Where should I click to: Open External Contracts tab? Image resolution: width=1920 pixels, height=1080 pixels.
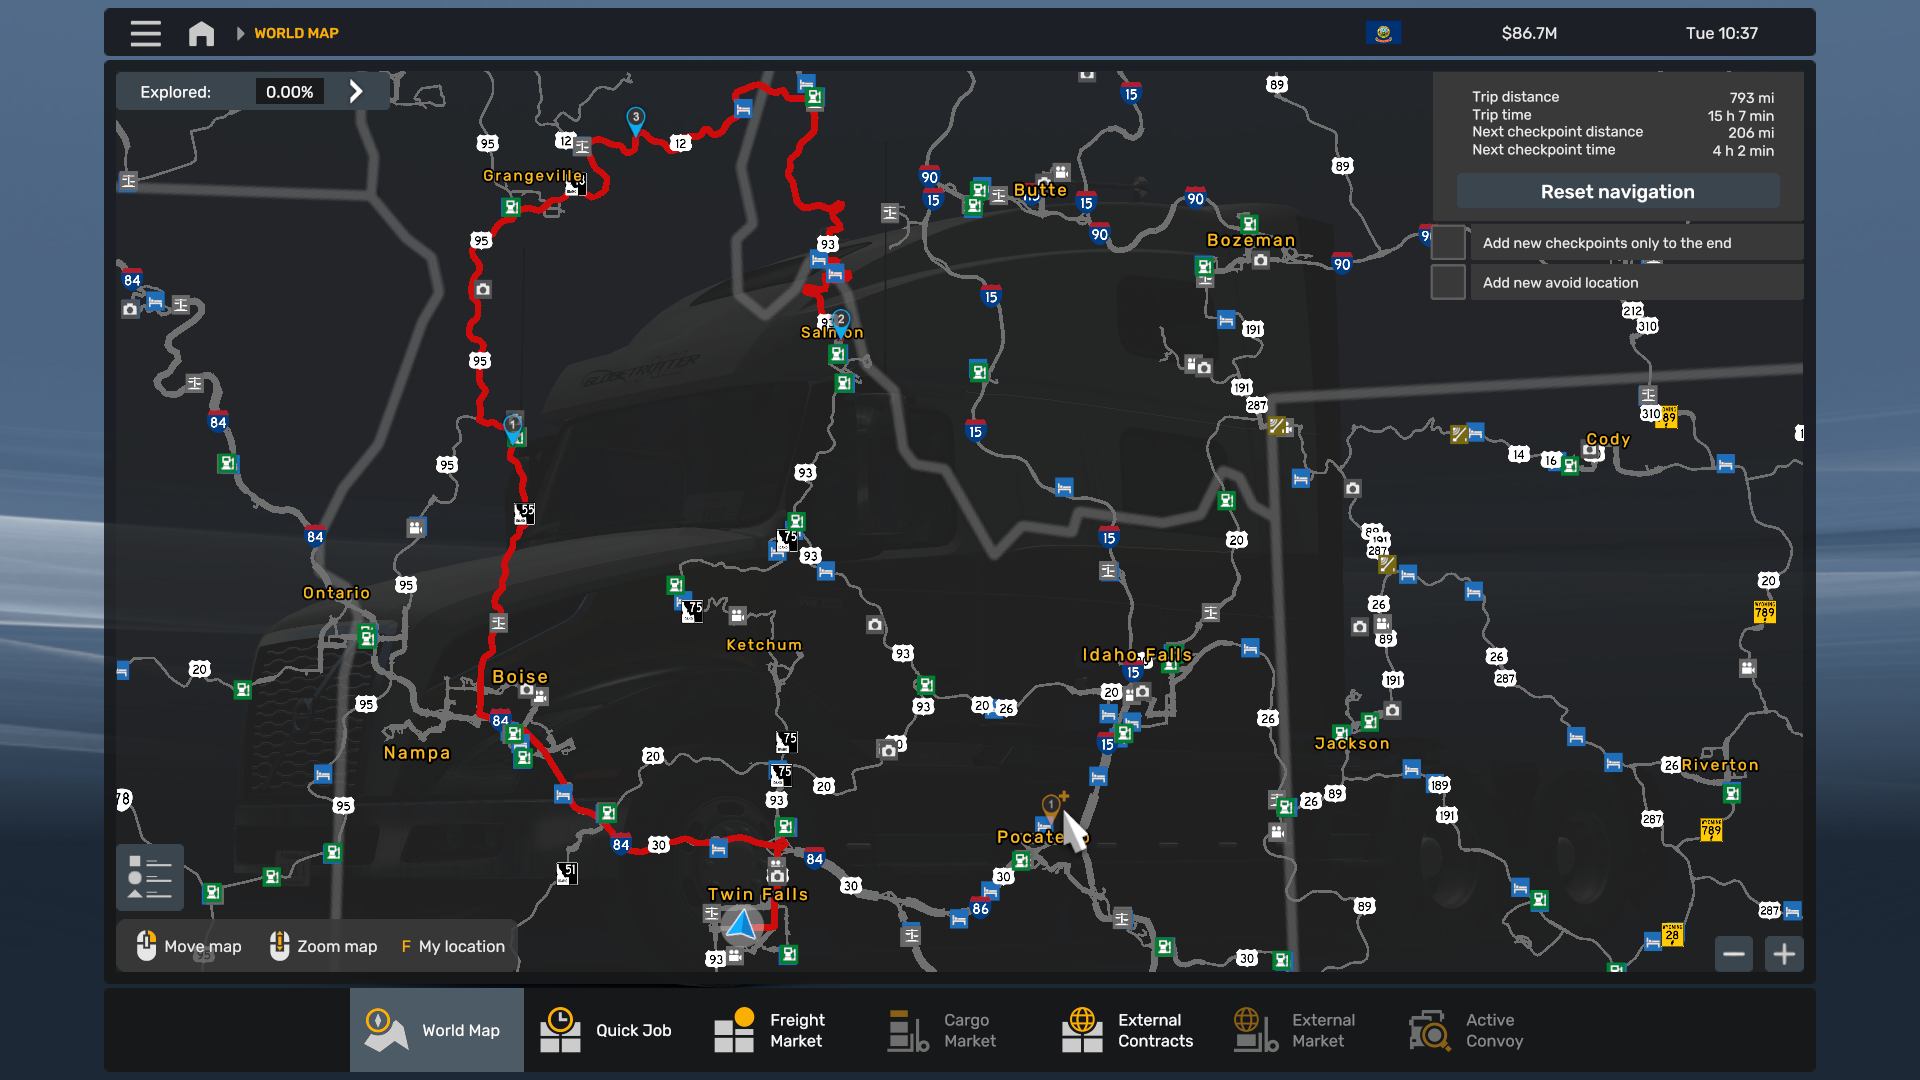pyautogui.click(x=1130, y=1030)
